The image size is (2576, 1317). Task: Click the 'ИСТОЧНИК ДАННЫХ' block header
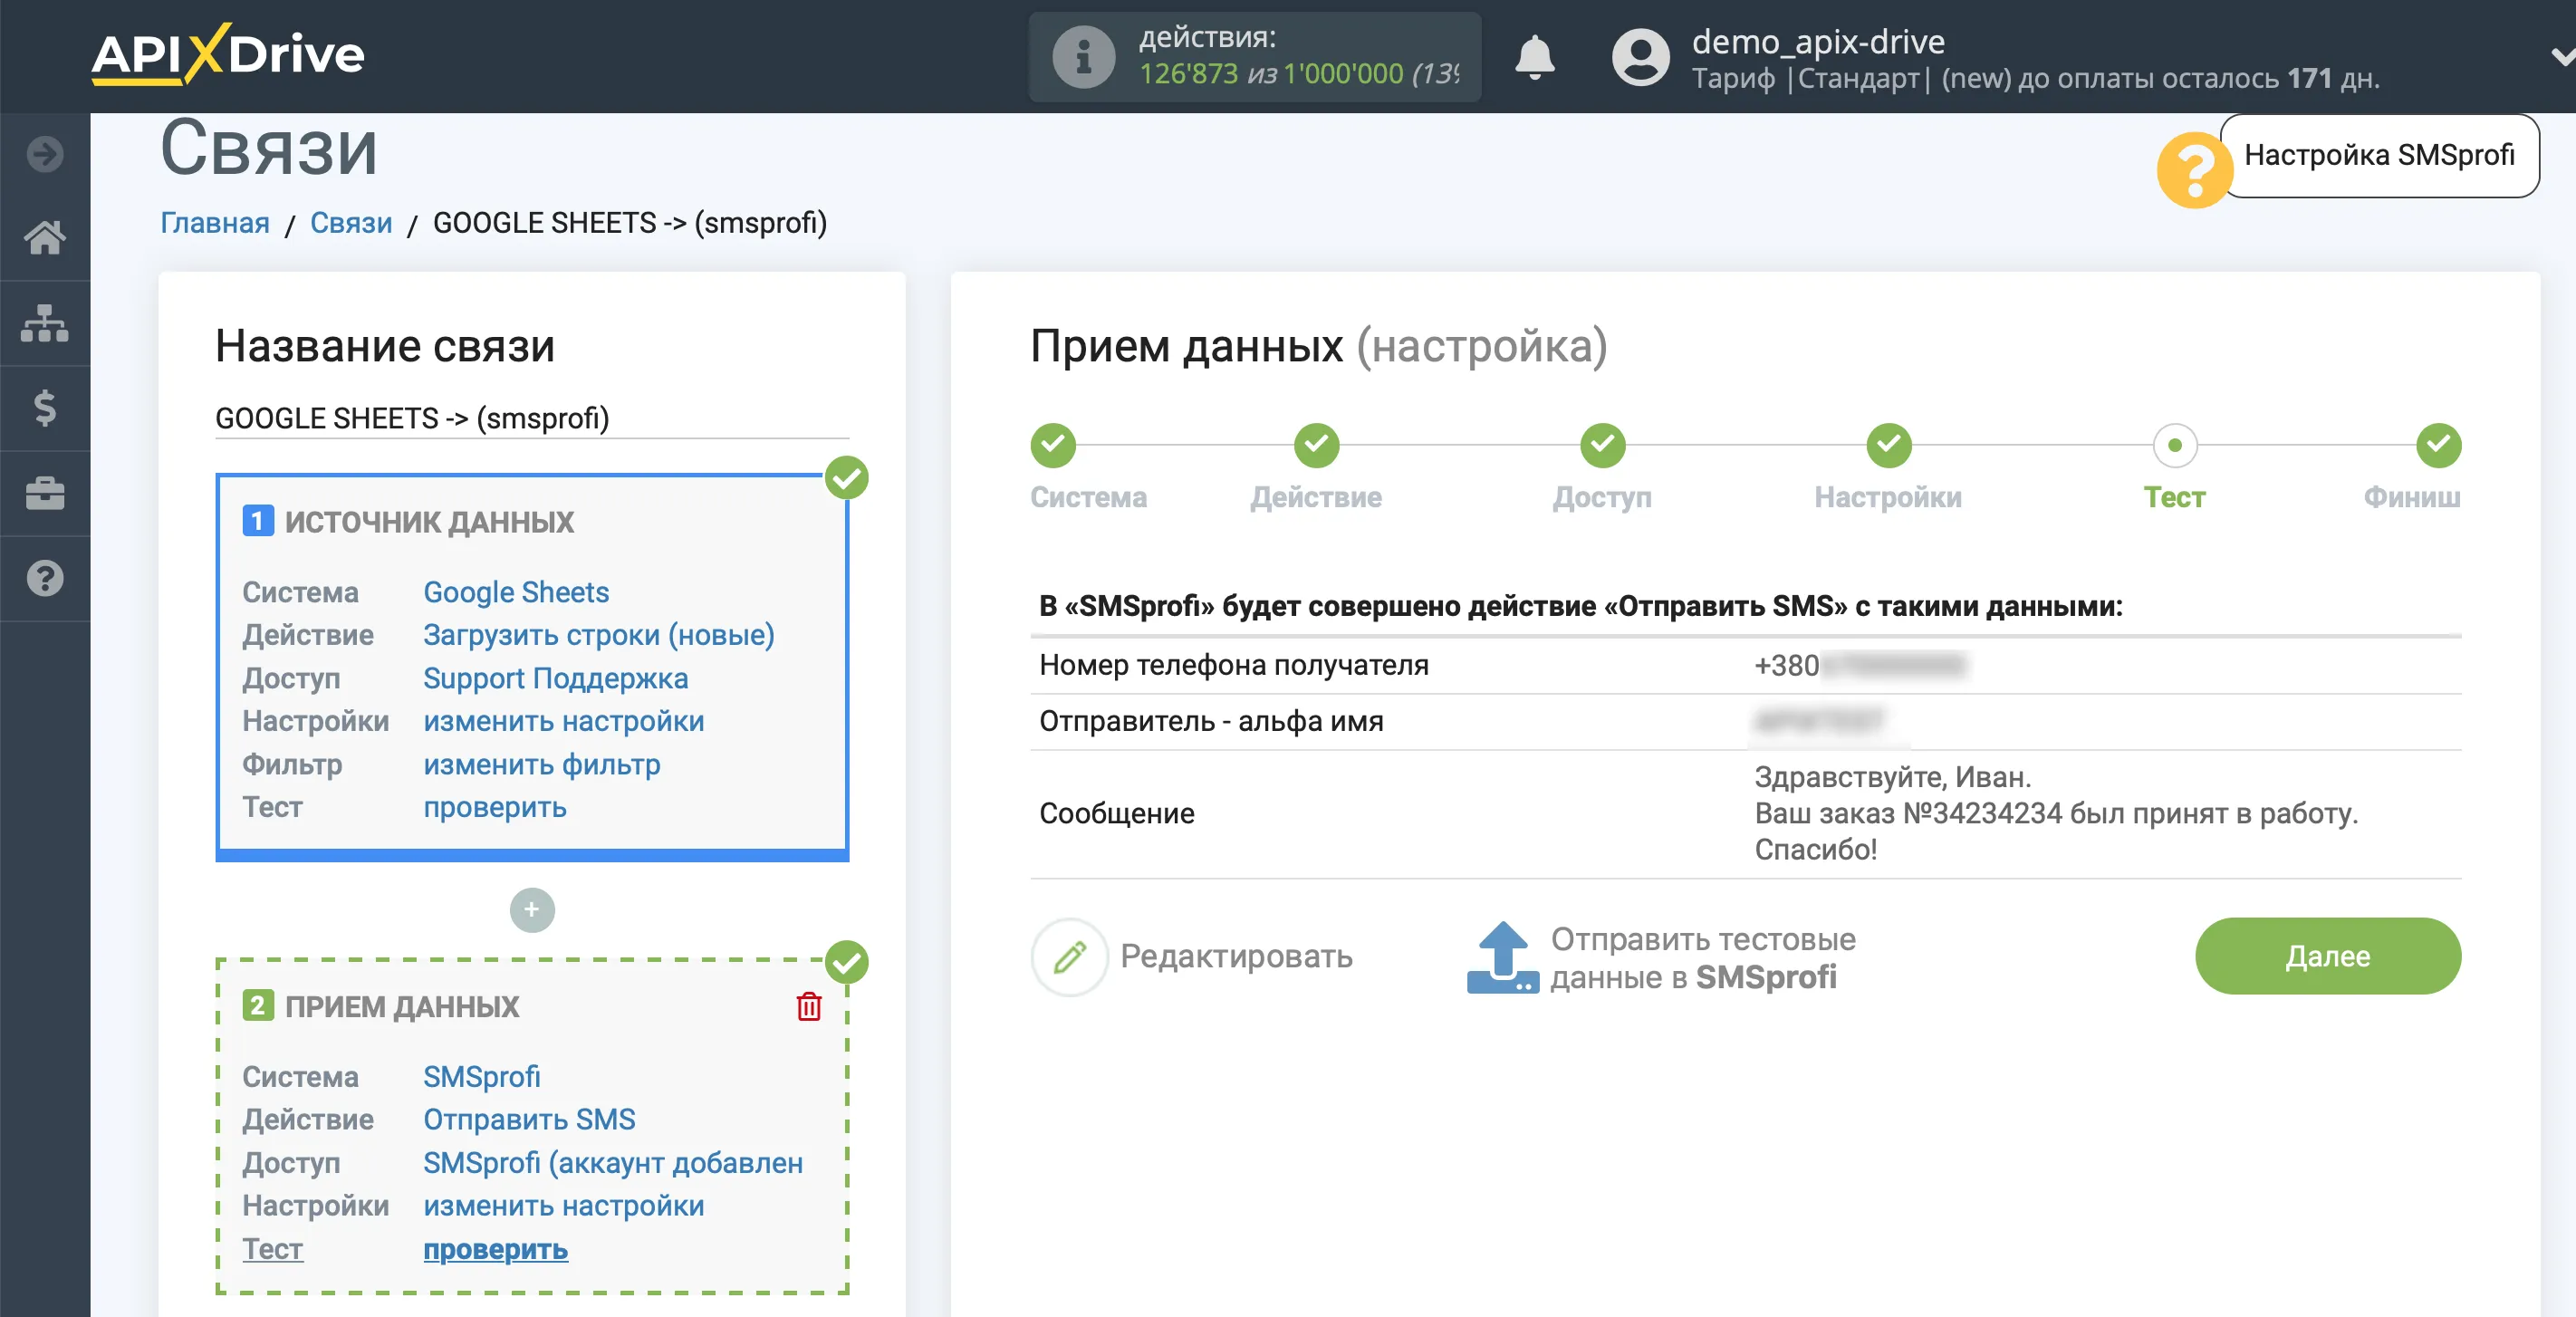(429, 521)
